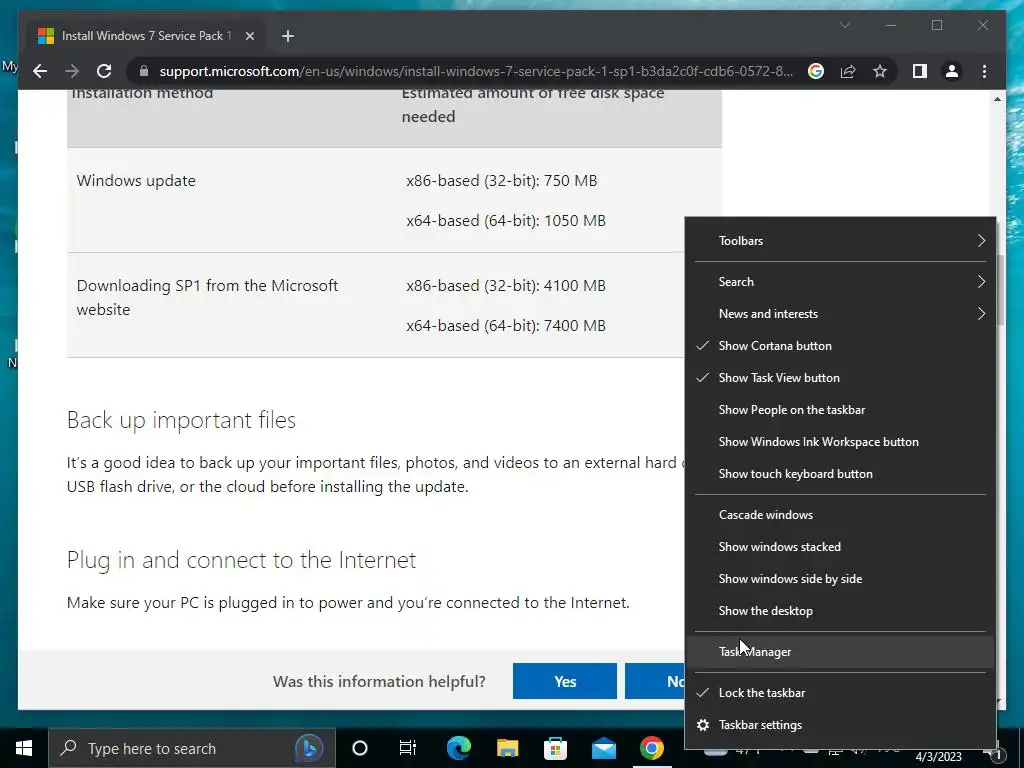This screenshot has width=1024, height=768.
Task: Expand the Search submenu
Action: pyautogui.click(x=840, y=281)
